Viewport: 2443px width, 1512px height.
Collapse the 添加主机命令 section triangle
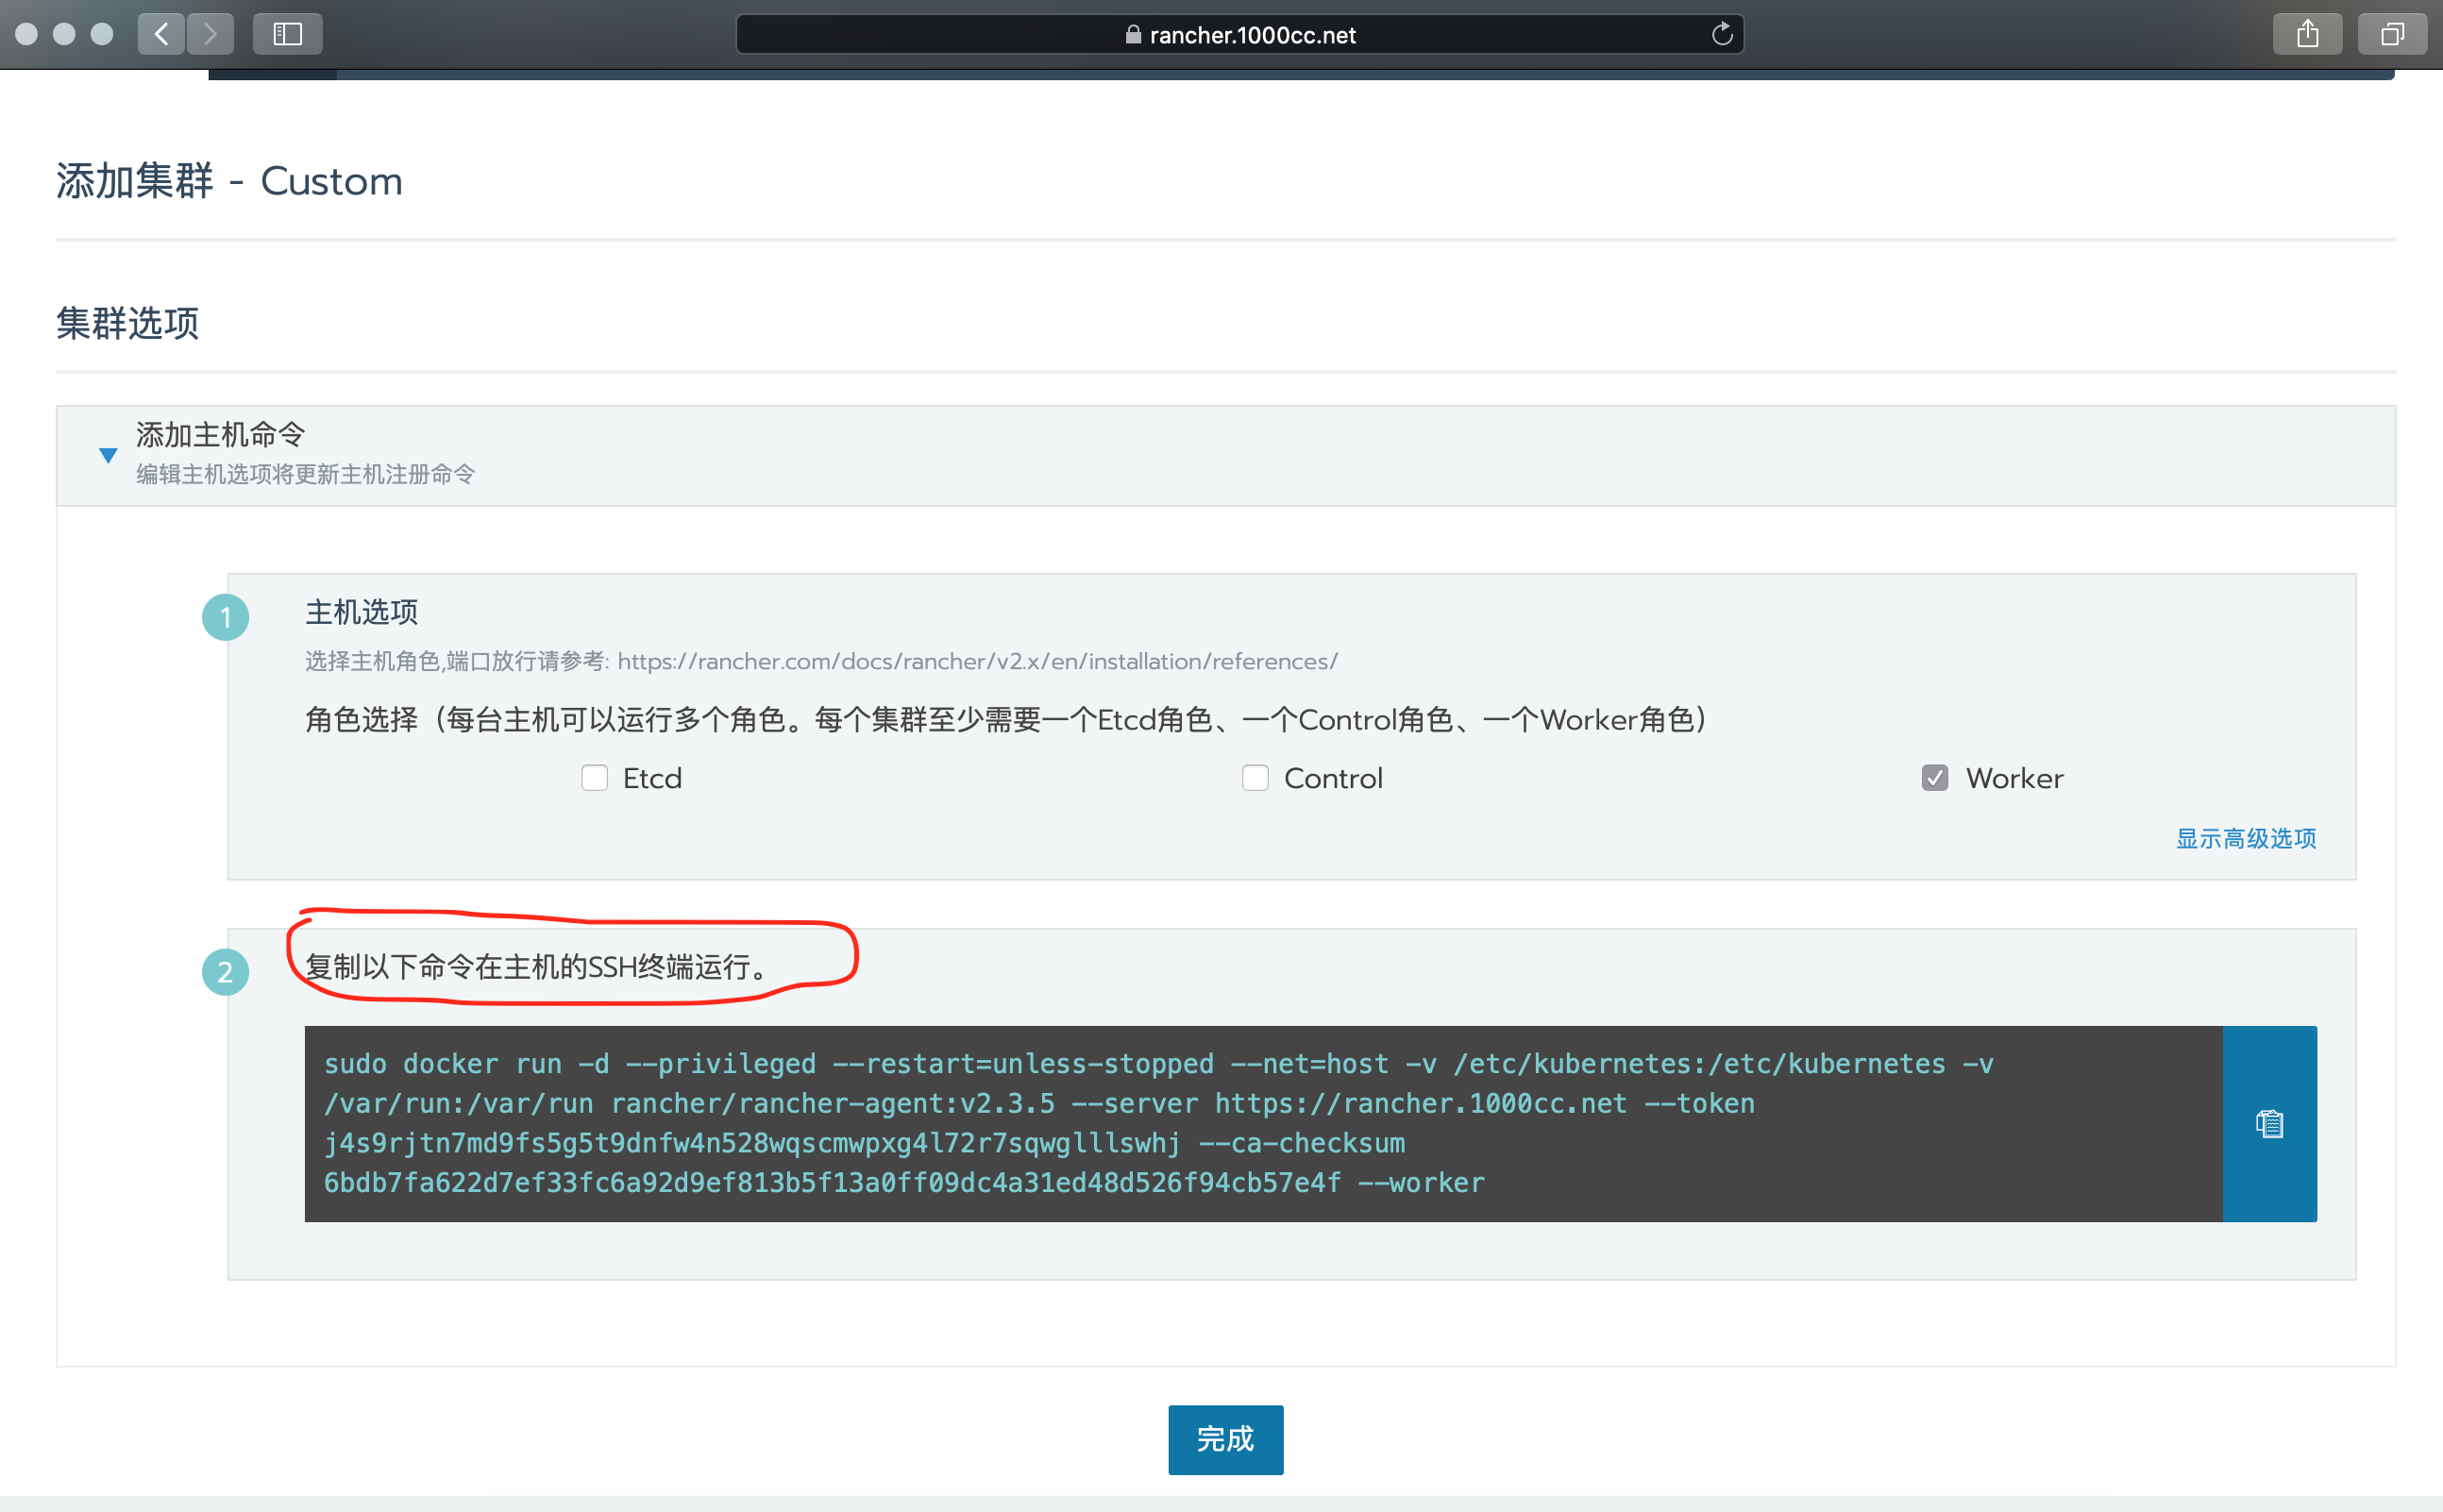108,455
